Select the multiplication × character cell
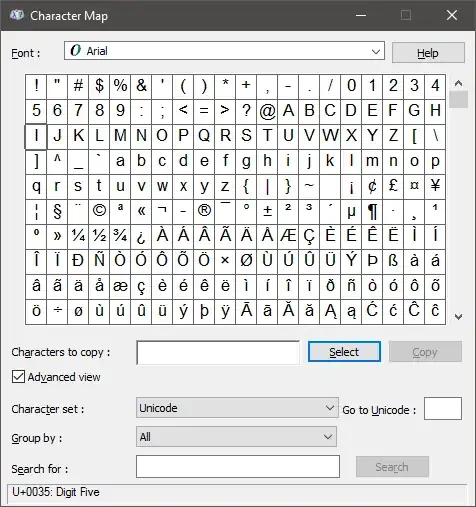This screenshot has height=507, width=476. [x=225, y=261]
